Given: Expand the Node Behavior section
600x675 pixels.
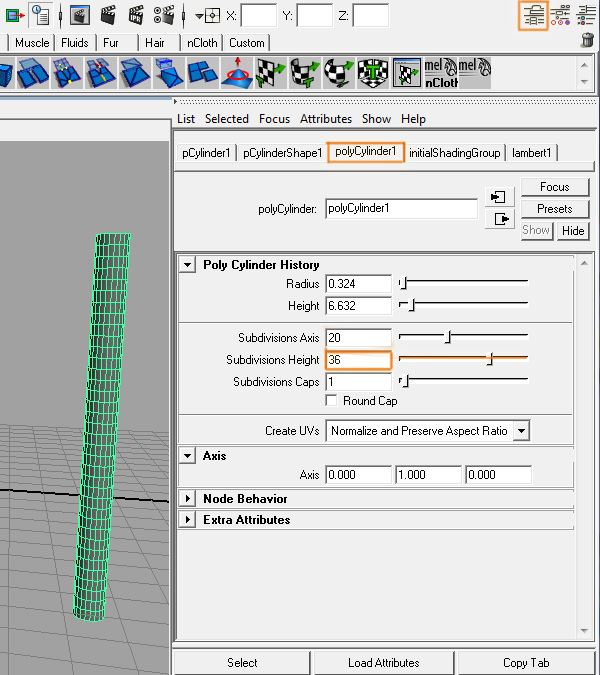Looking at the screenshot, I should pyautogui.click(x=187, y=498).
